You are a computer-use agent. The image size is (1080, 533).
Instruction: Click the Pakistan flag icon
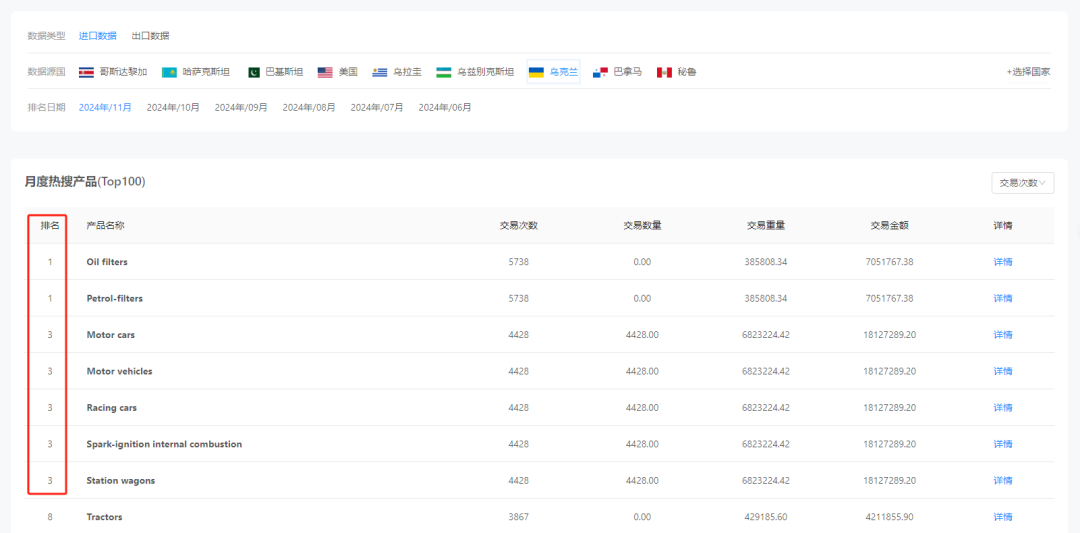pyautogui.click(x=253, y=72)
